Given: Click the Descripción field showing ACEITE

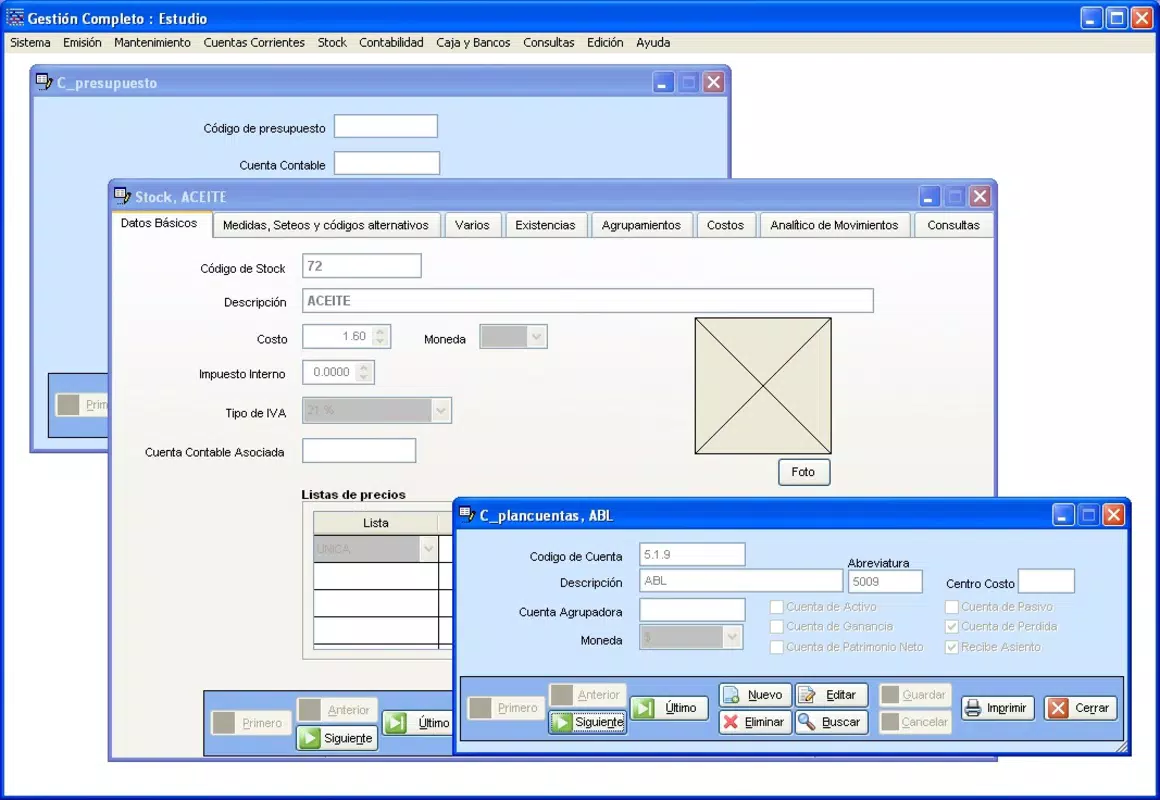Looking at the screenshot, I should [x=587, y=300].
